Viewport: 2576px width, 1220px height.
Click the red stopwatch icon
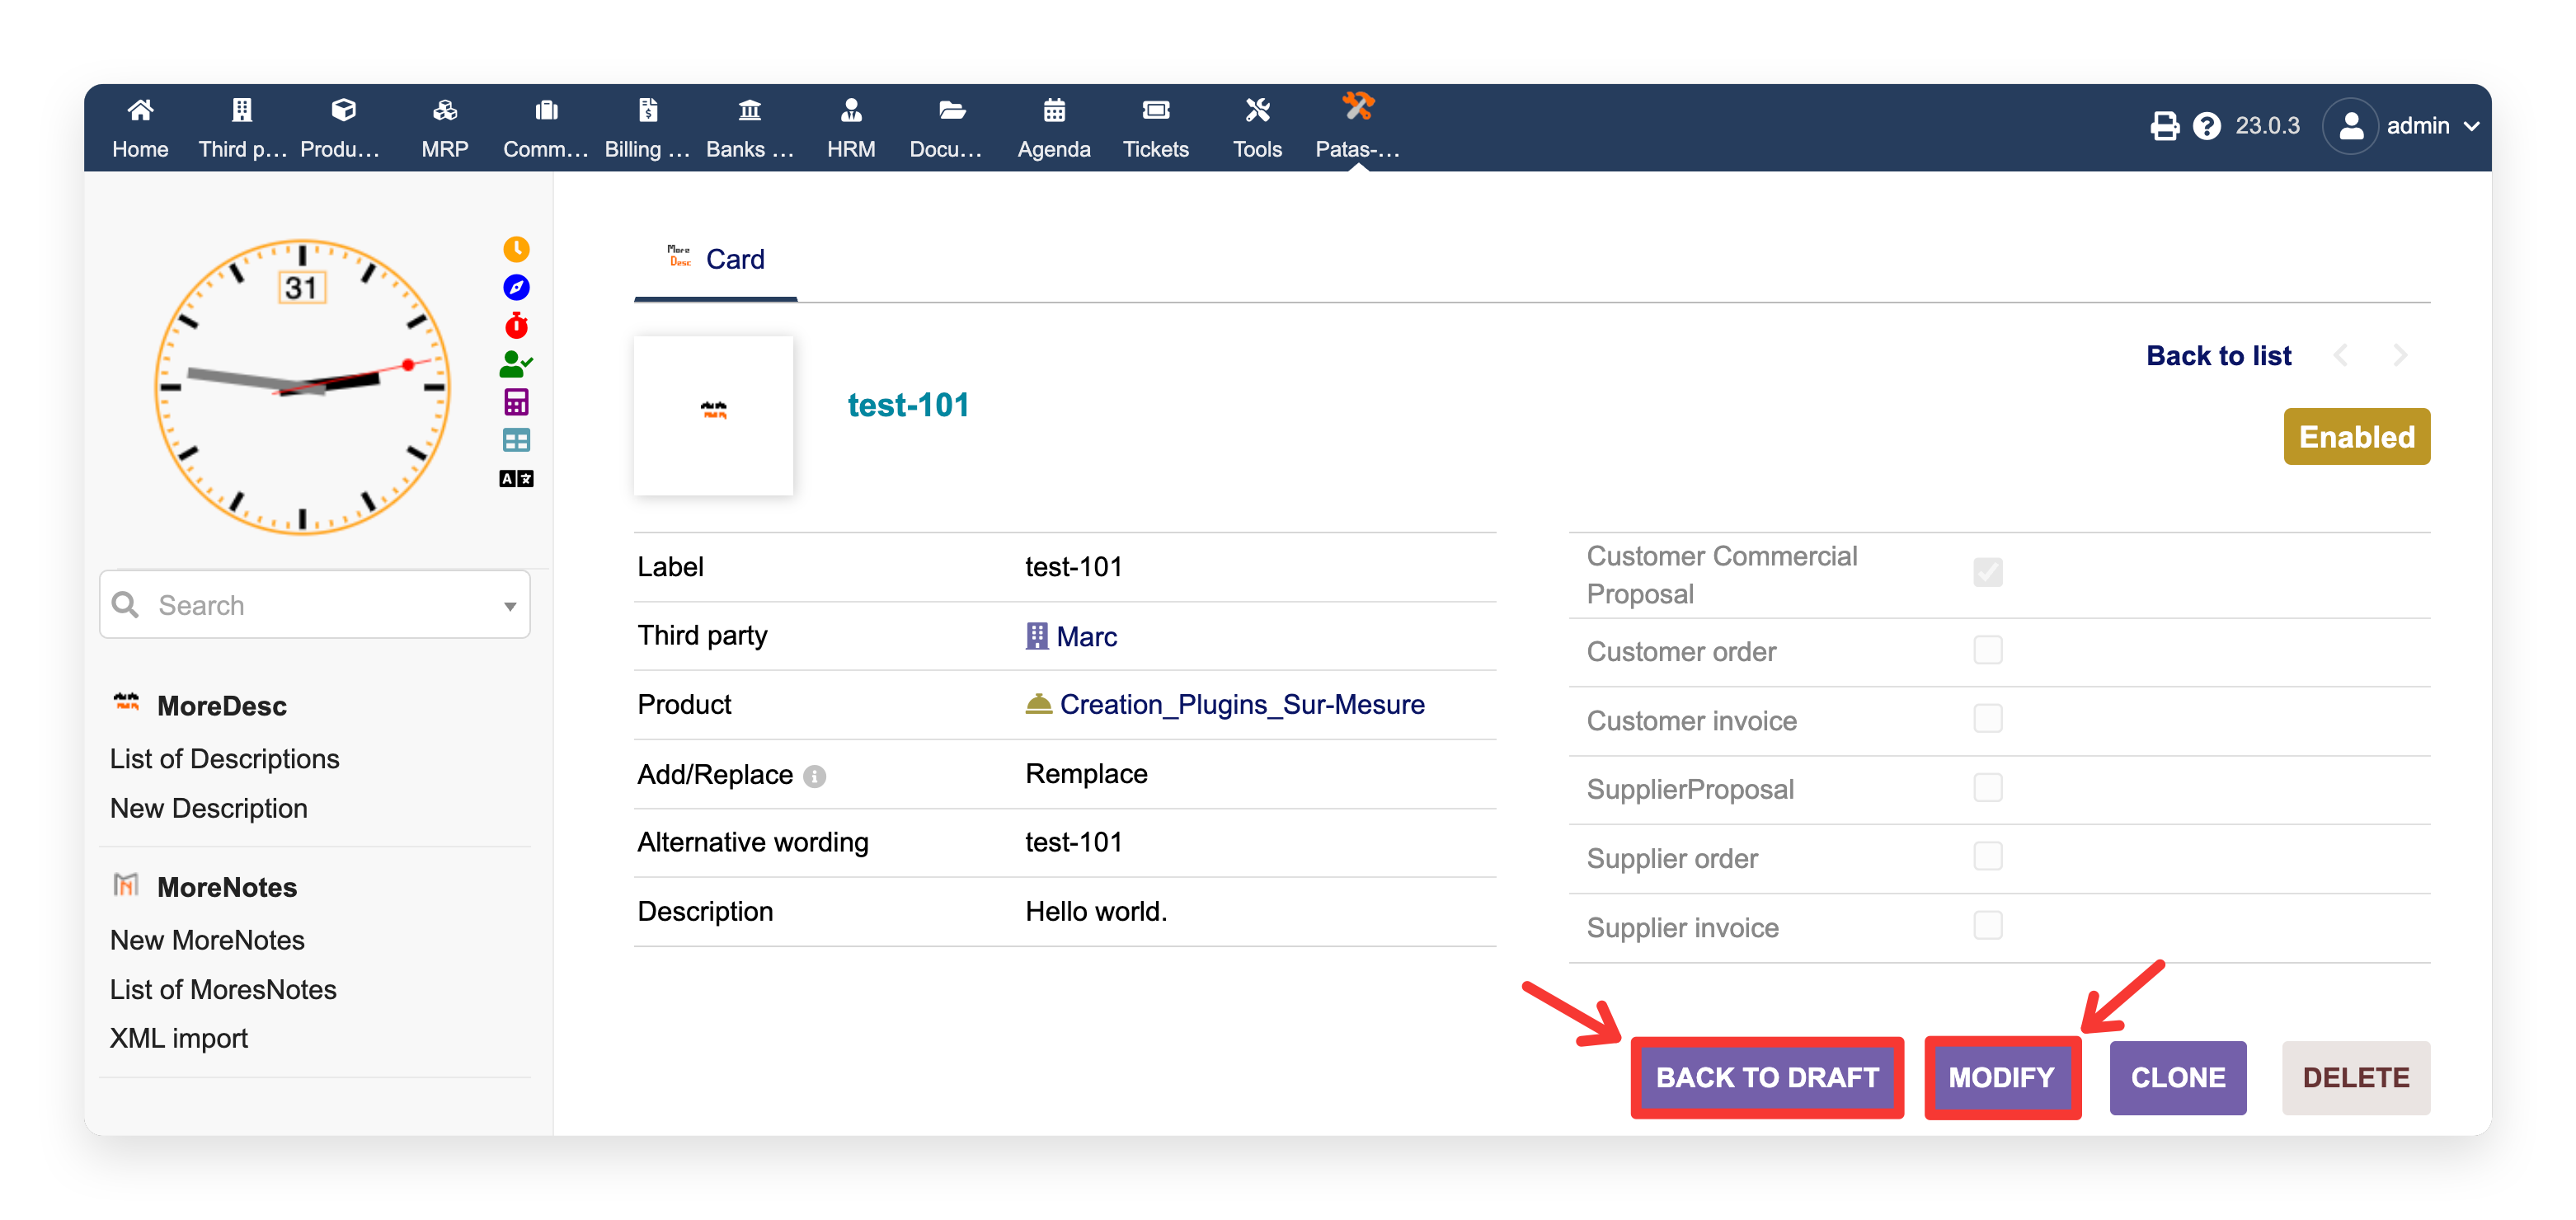[516, 325]
